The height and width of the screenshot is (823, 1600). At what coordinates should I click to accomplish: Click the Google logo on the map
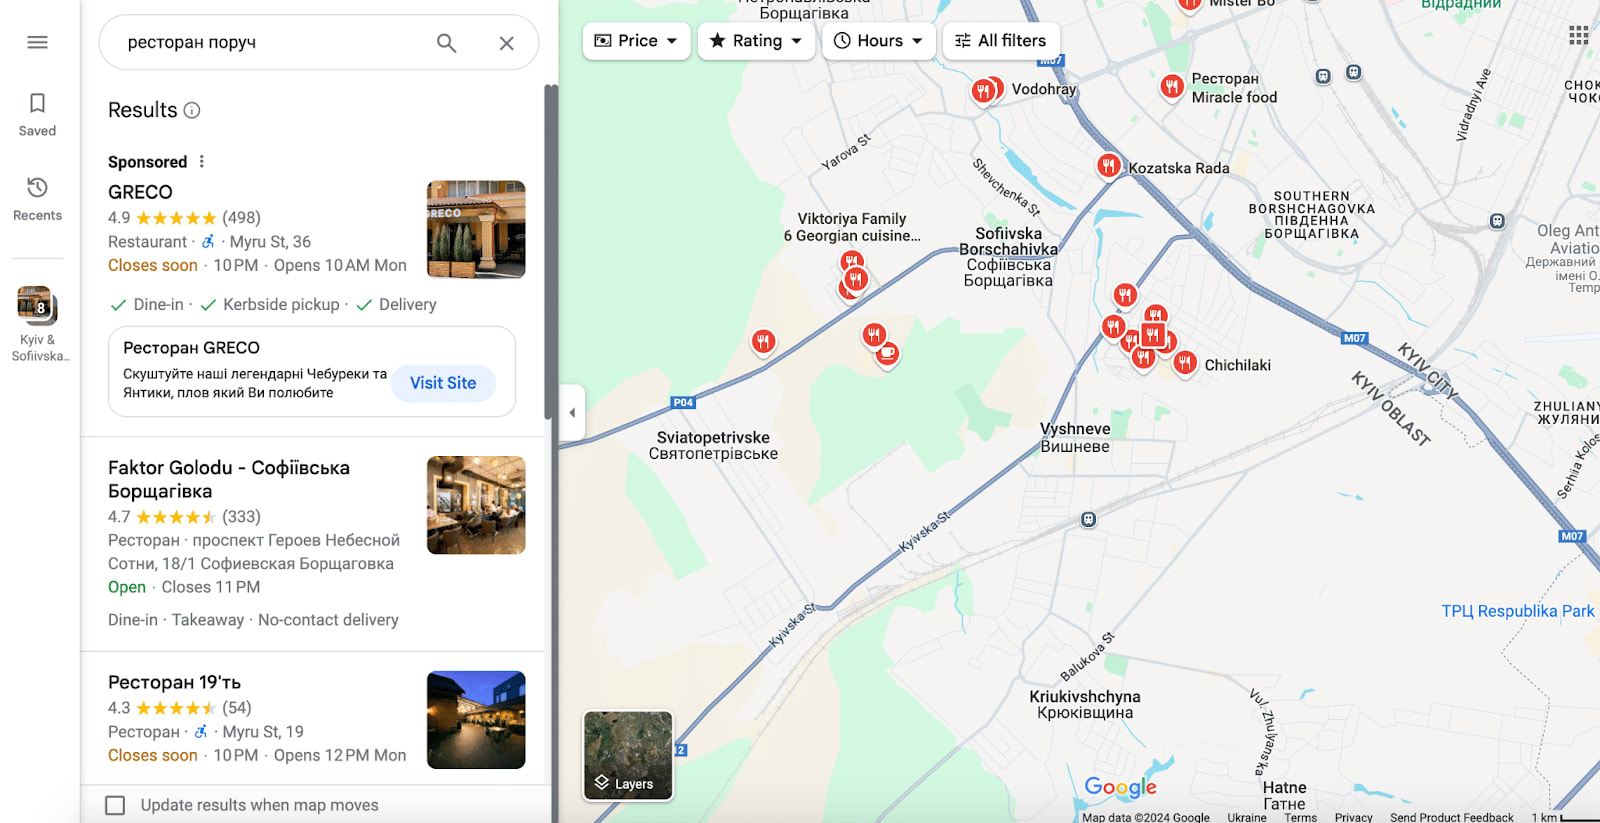click(1120, 787)
